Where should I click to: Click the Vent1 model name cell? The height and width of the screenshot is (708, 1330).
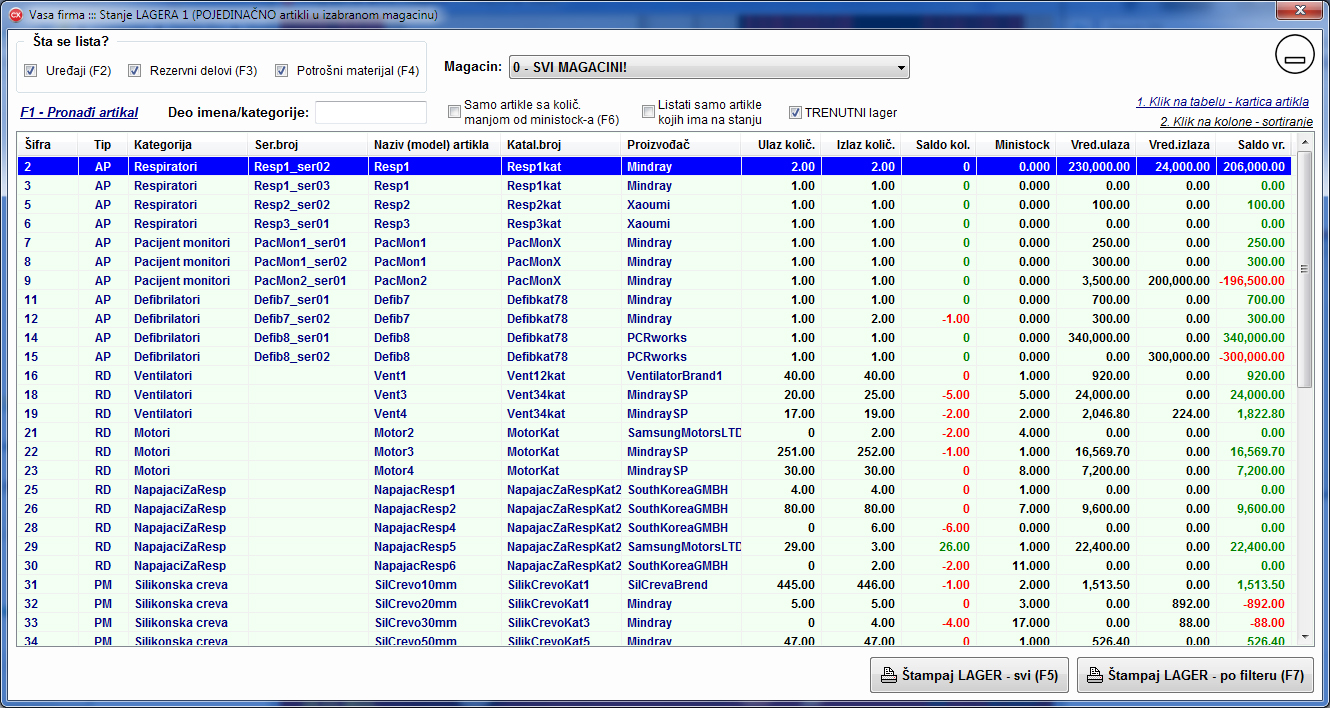(435, 376)
